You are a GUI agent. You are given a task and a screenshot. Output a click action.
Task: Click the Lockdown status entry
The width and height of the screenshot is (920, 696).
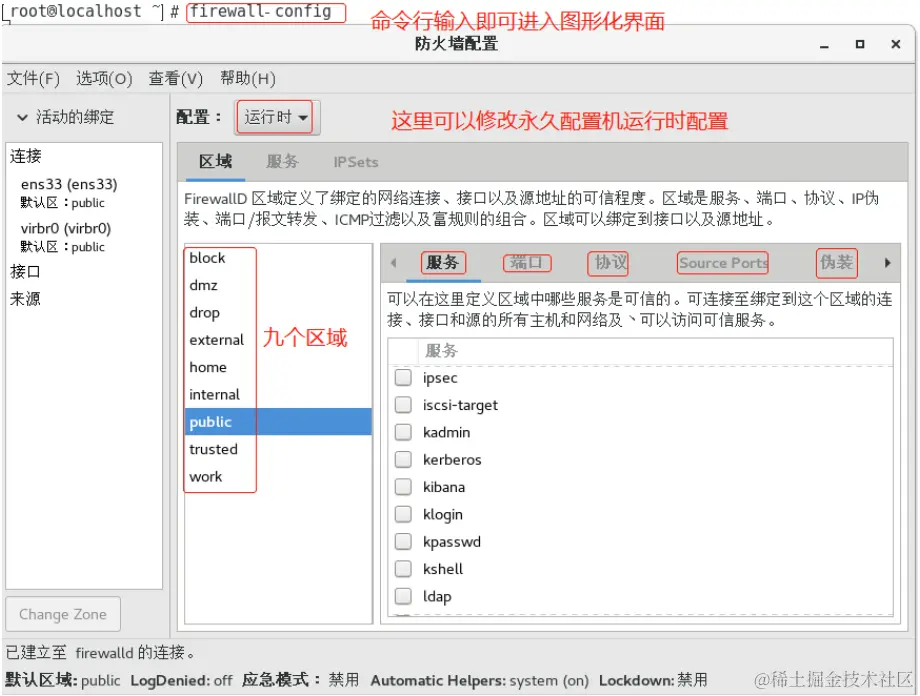pyautogui.click(x=653, y=681)
